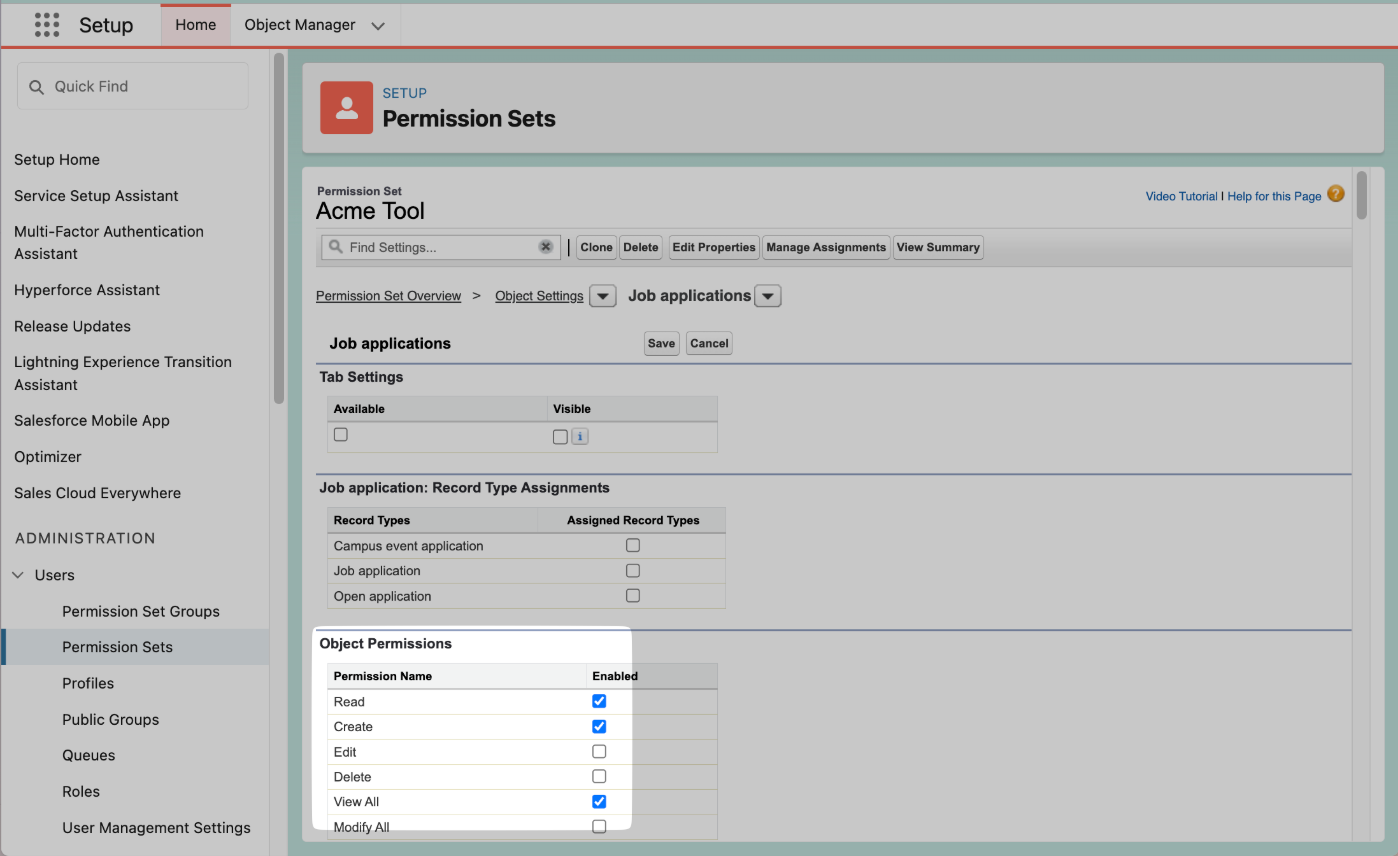Open Release Updates in sidebar
Image resolution: width=1398 pixels, height=856 pixels.
72,326
